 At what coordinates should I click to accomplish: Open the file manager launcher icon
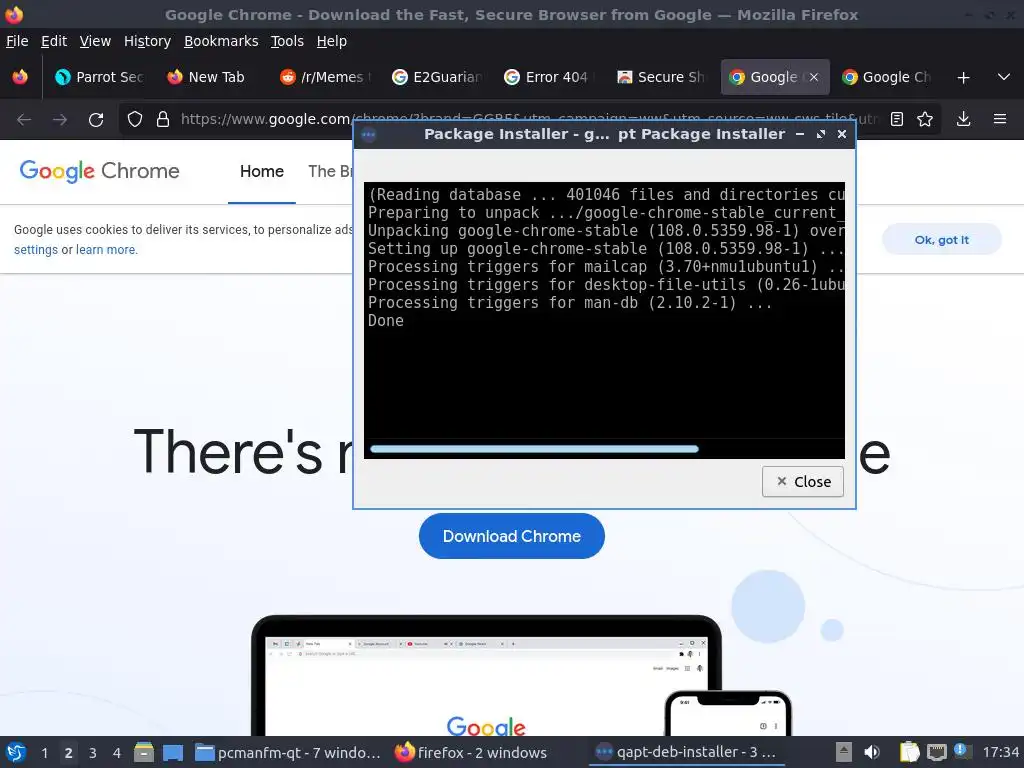click(144, 752)
